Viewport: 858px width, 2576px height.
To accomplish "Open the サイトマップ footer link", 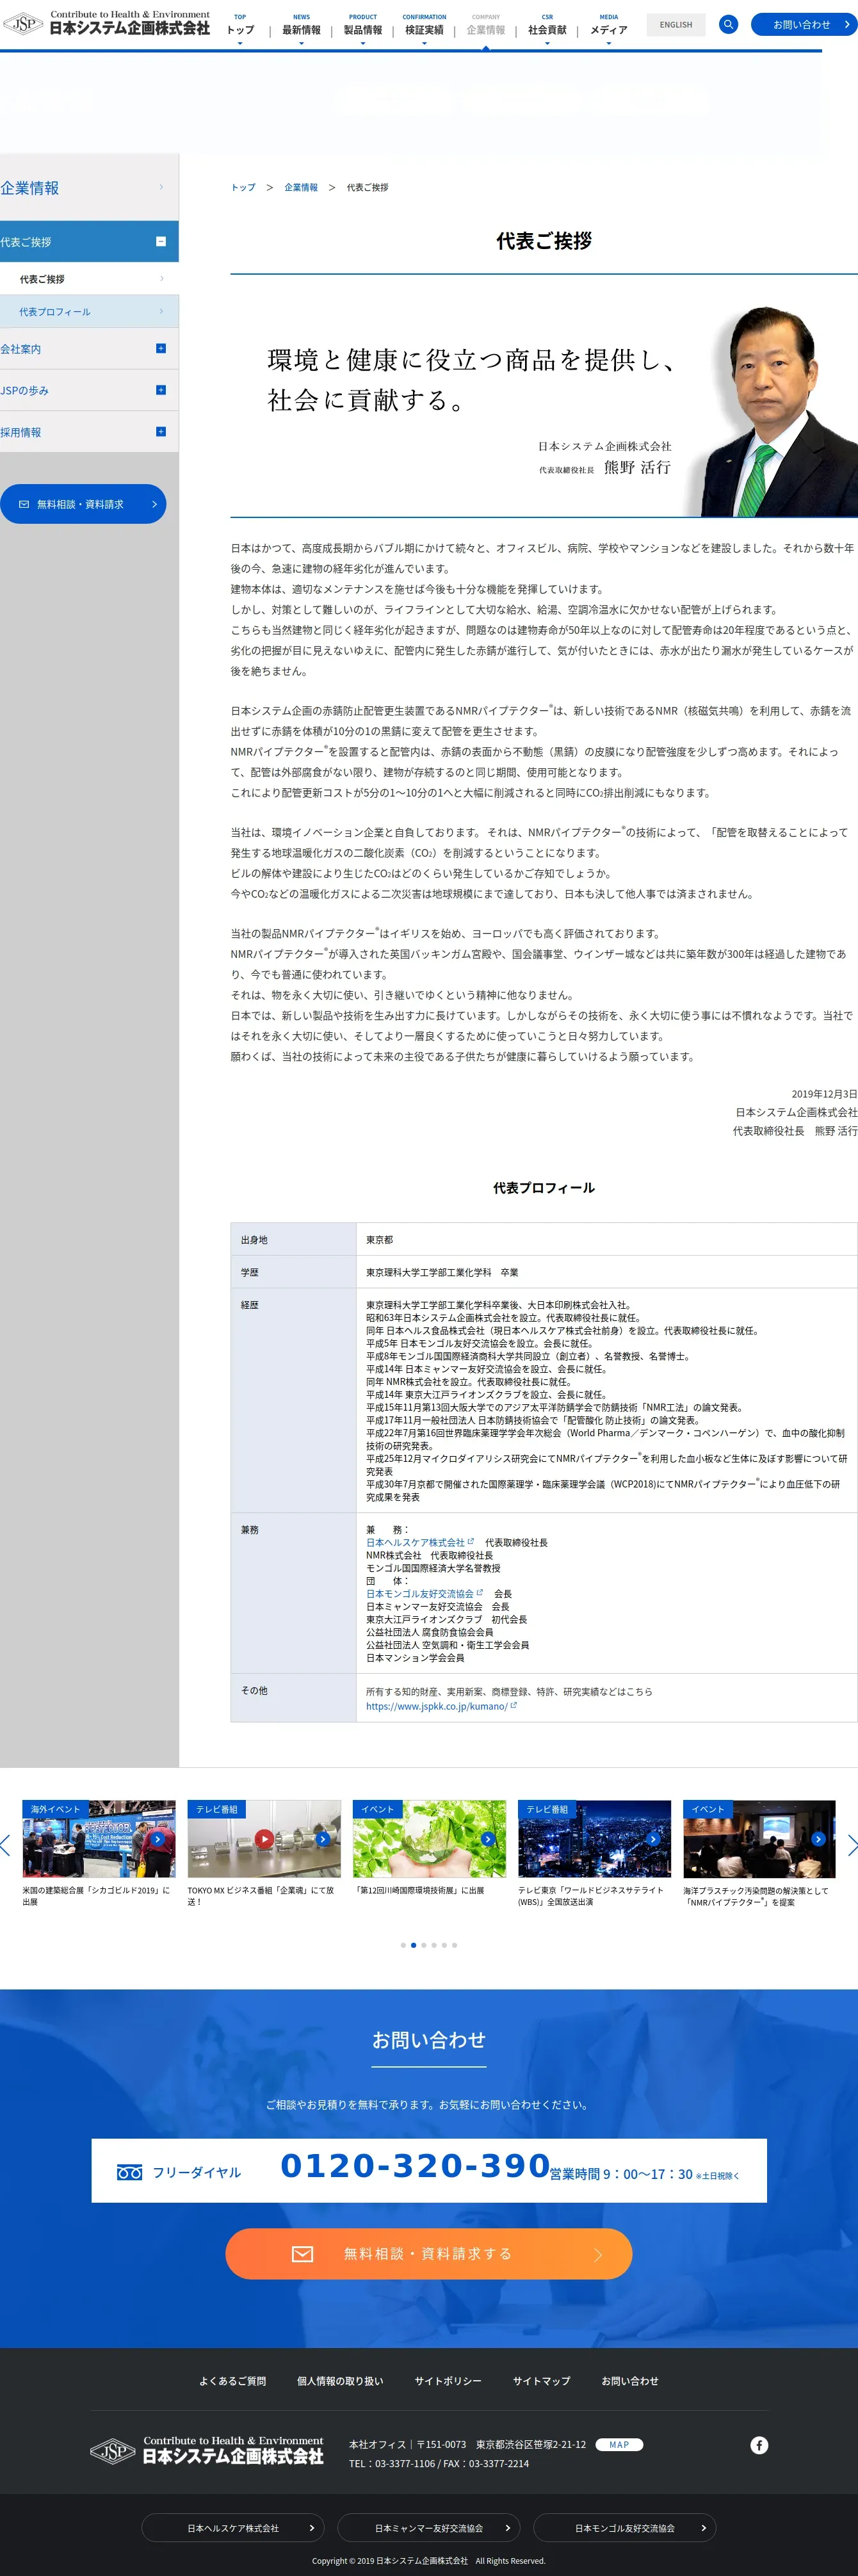I will pos(542,2381).
